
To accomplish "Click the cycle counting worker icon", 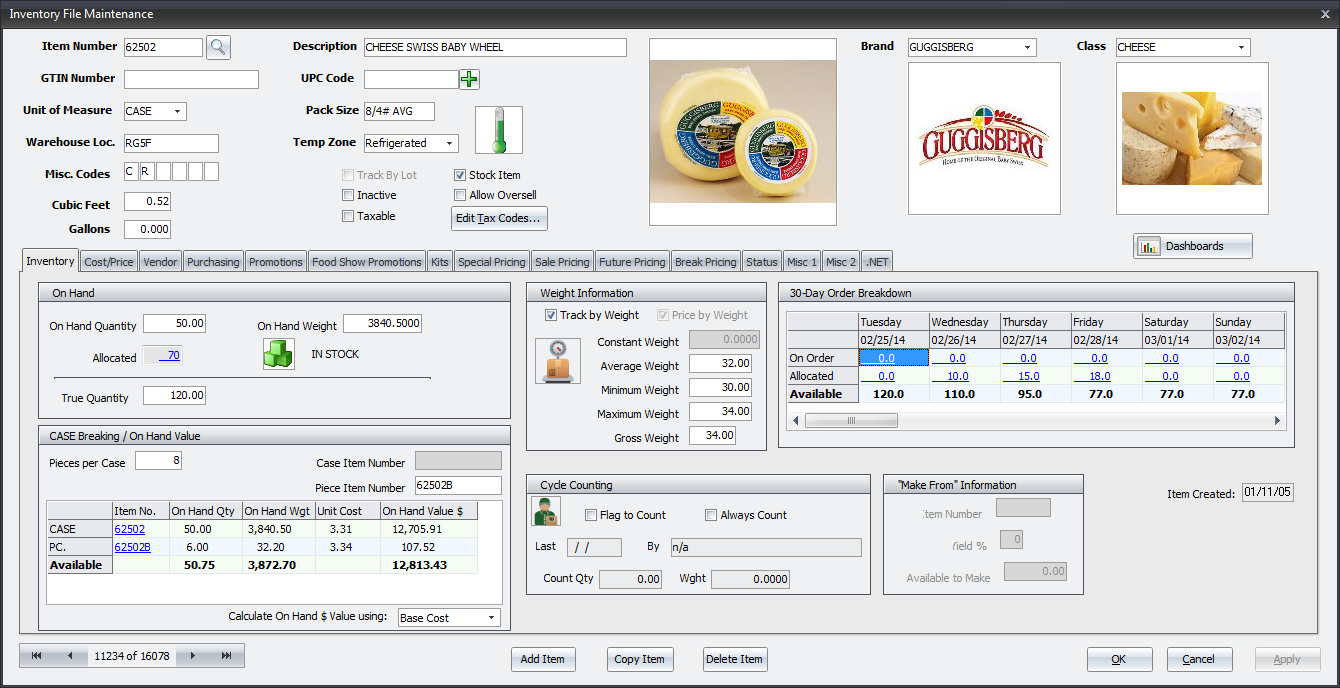I will tap(545, 511).
